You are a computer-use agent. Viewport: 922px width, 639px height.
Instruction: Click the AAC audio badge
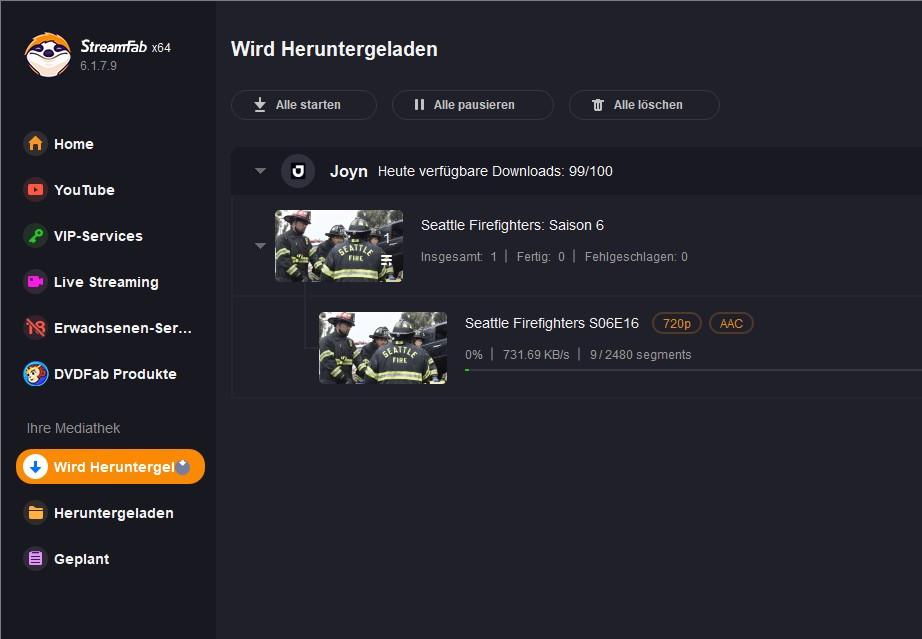point(731,323)
